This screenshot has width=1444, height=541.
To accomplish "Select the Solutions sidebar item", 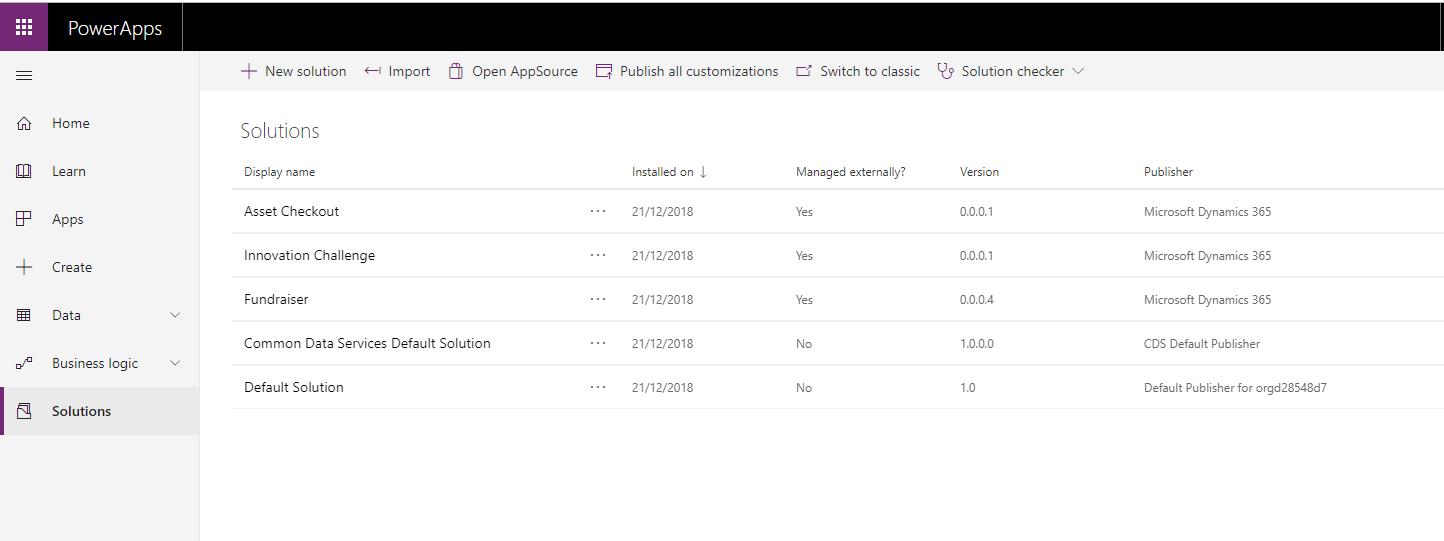I will click(x=100, y=411).
